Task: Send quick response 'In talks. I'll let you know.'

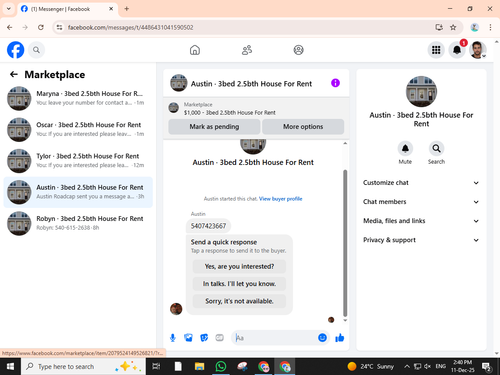Action: 239,284
